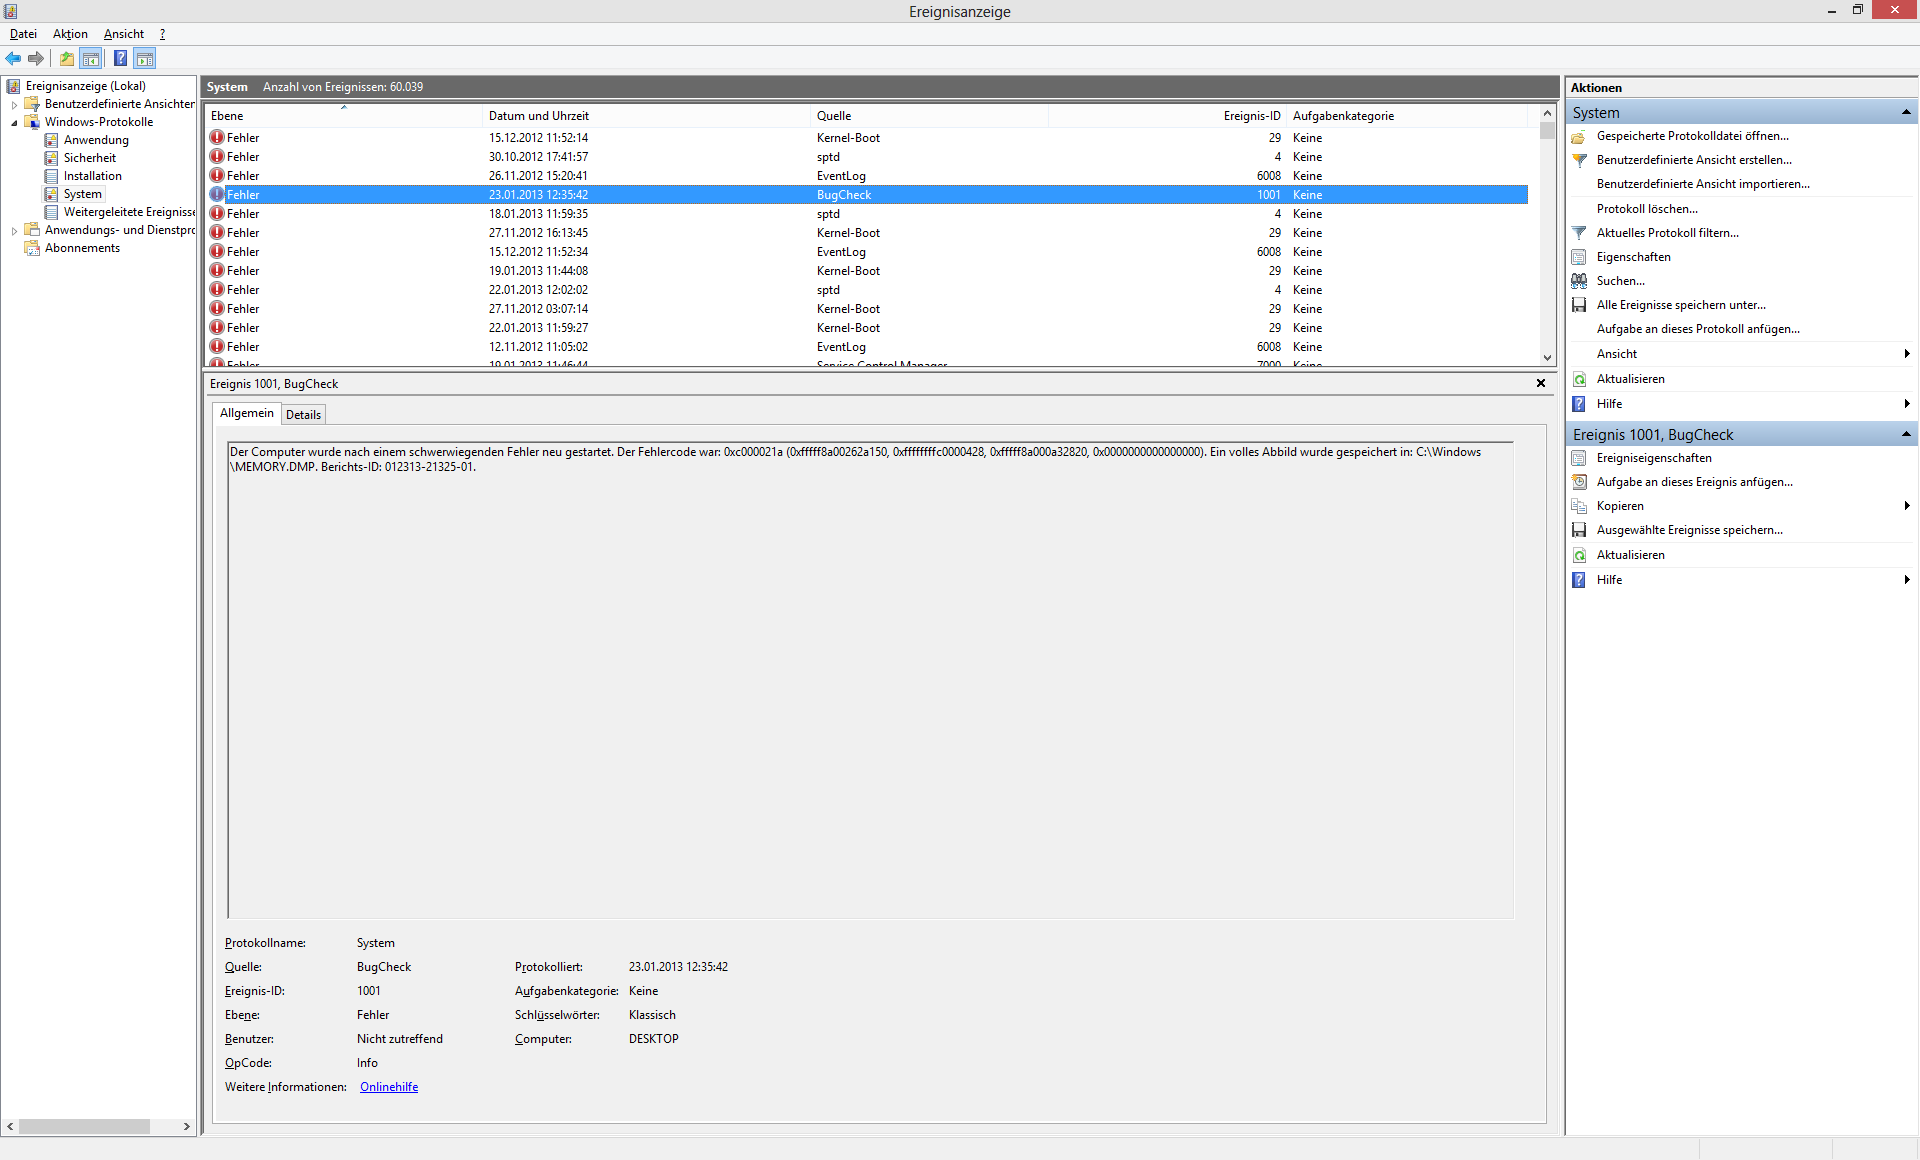Toggle the action pane toolbar icon

tap(145, 58)
